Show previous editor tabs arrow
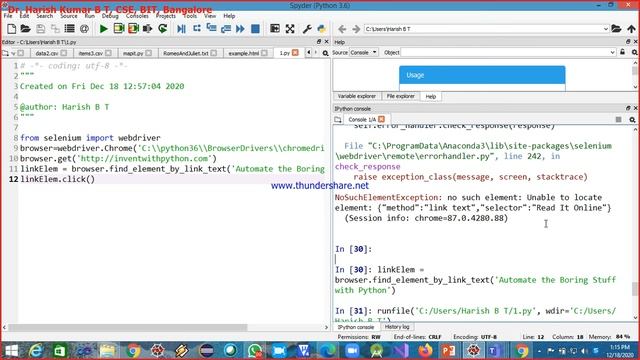Image resolution: width=640 pixels, height=360 pixels. [309, 53]
